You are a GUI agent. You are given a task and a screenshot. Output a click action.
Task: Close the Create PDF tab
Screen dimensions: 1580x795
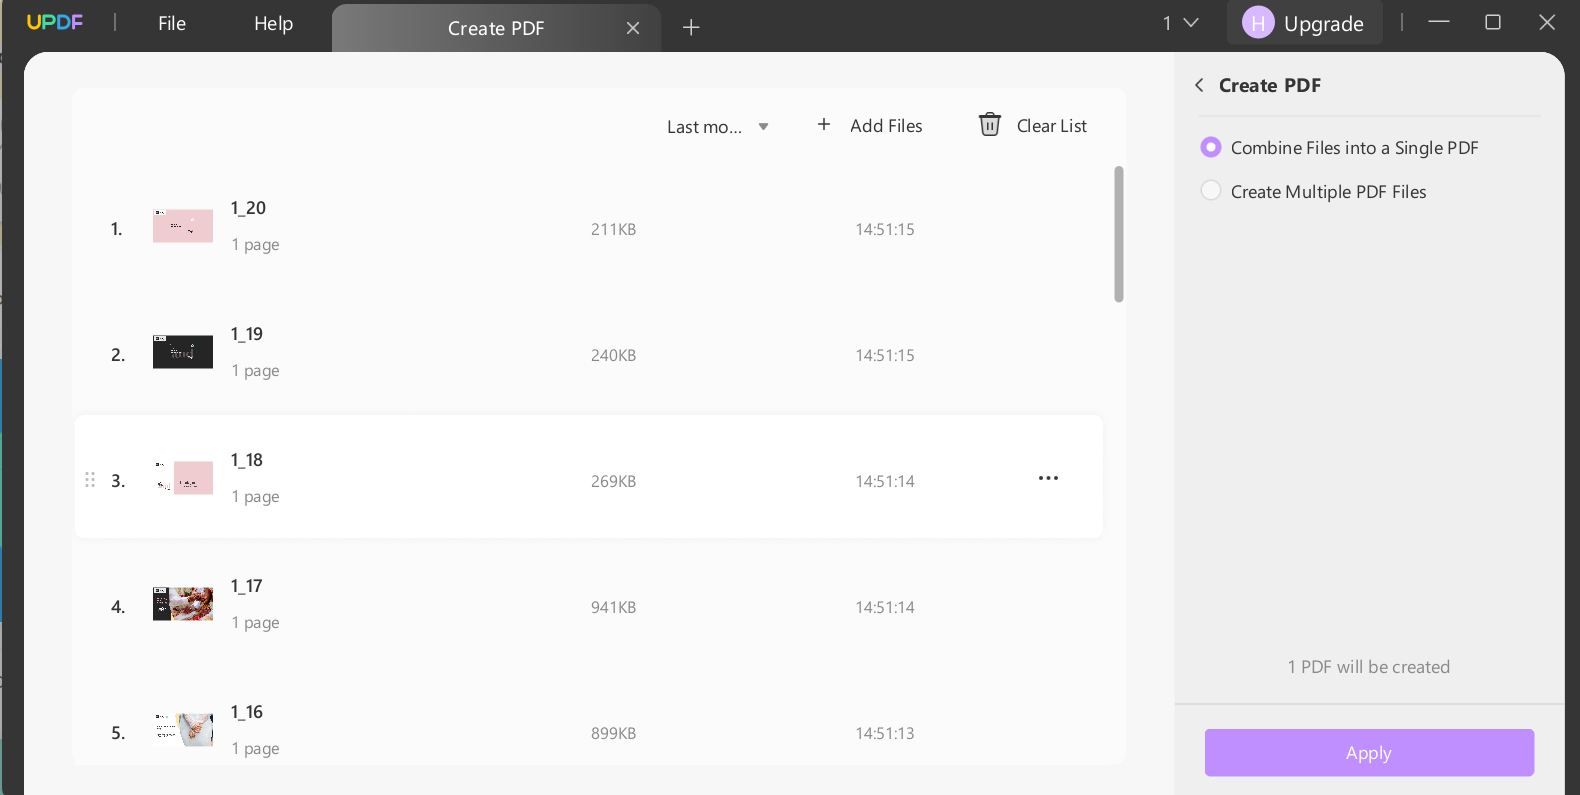[633, 28]
